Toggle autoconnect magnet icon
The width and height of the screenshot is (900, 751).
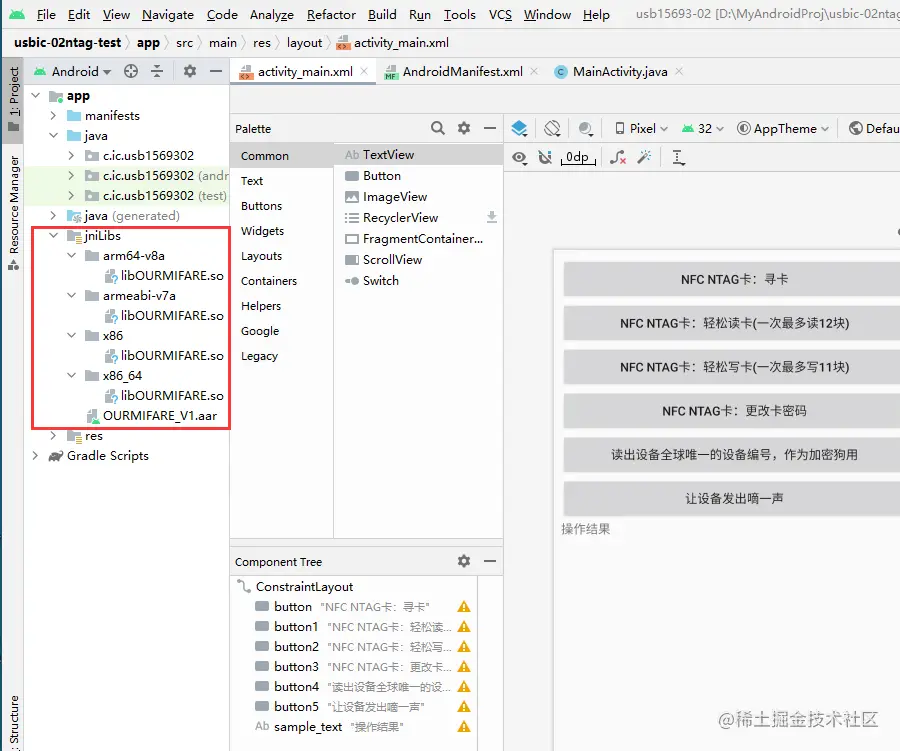click(x=545, y=157)
